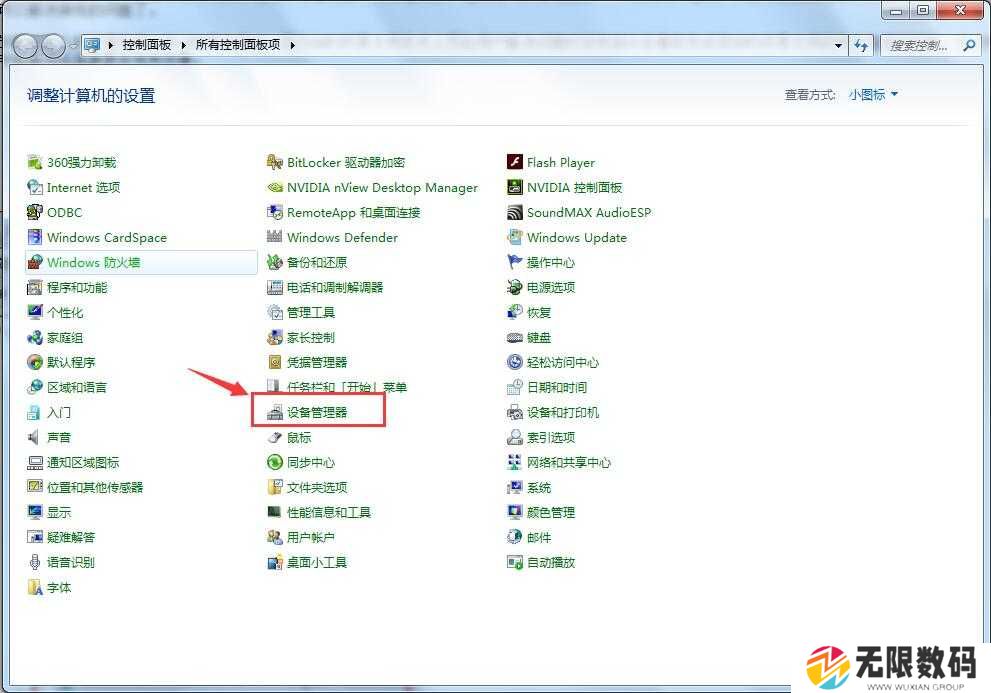Open the Flash Player icon
This screenshot has width=991, height=693.
514,163
